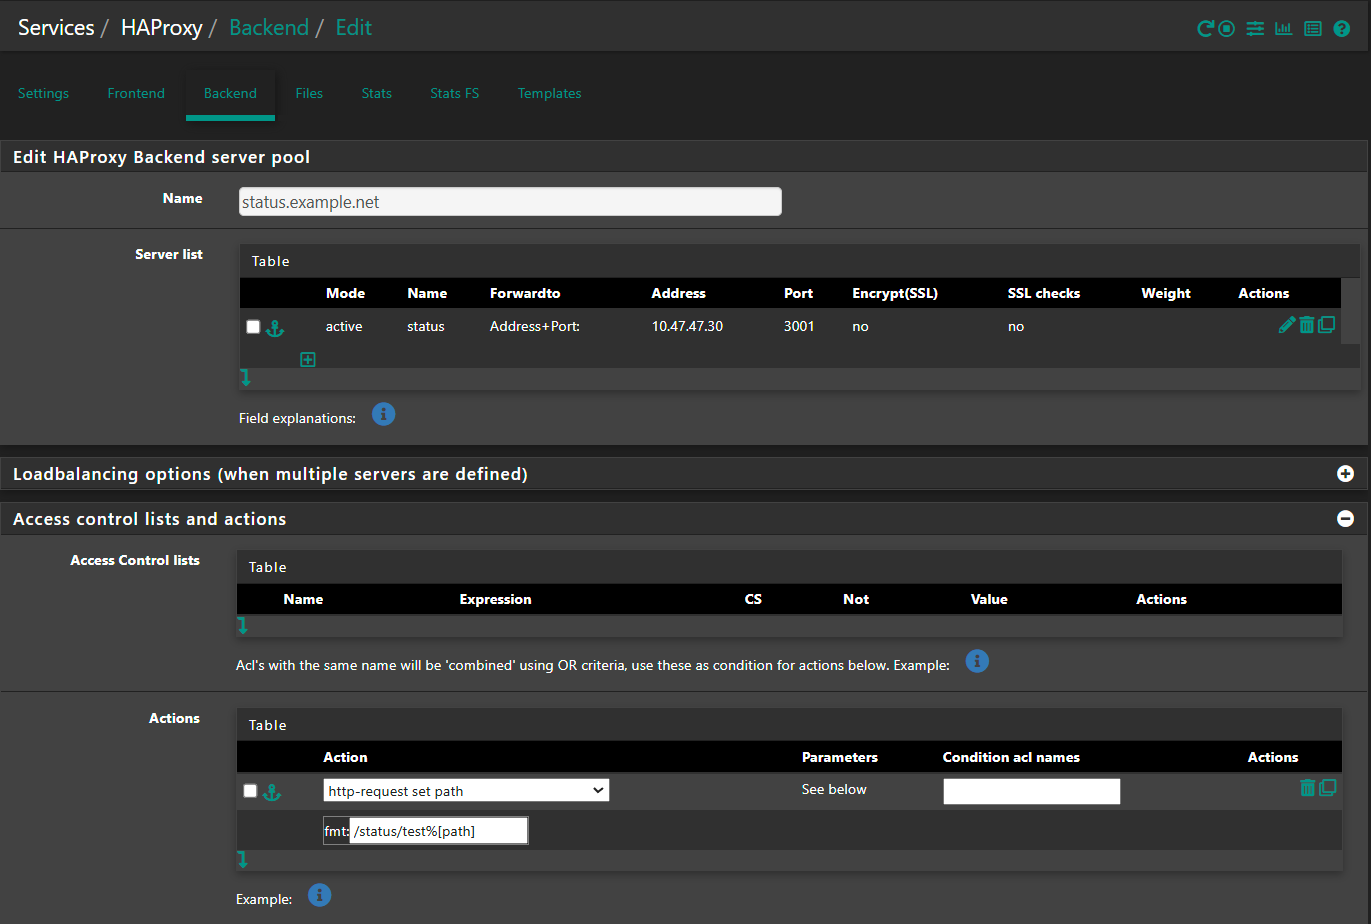
Task: Focus the backend Name field
Action: (x=510, y=202)
